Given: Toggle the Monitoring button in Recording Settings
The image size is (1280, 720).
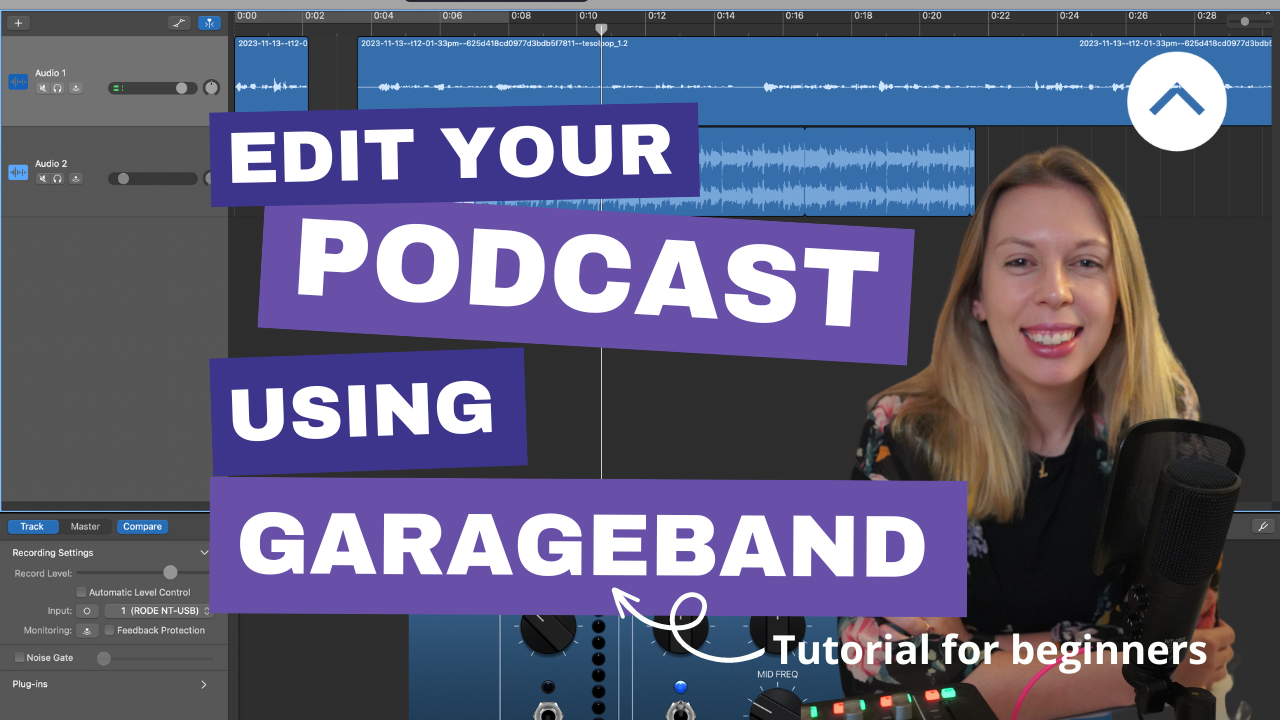Looking at the screenshot, I should point(87,630).
